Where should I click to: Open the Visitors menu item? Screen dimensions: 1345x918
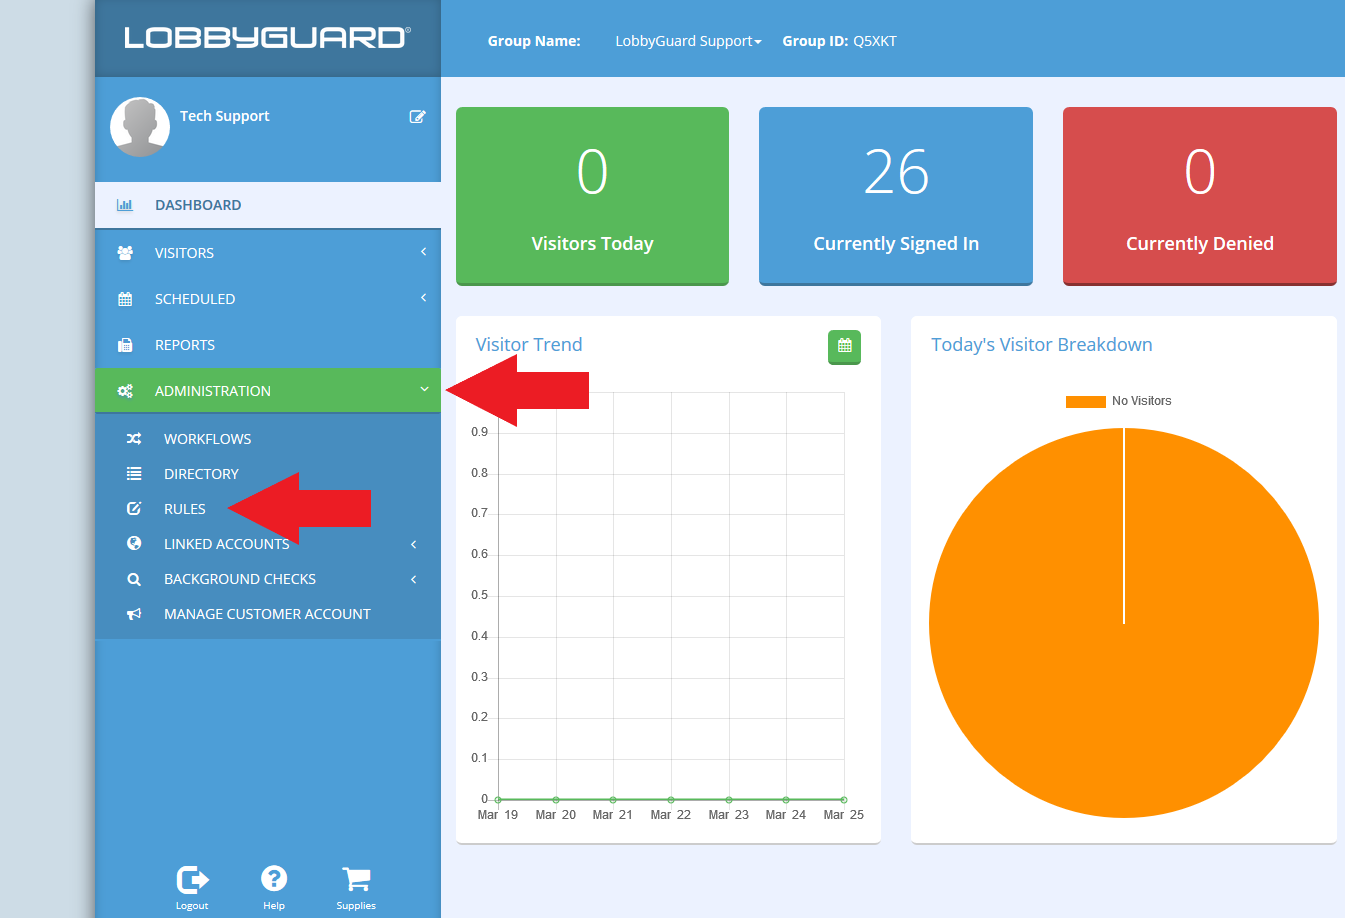268,253
